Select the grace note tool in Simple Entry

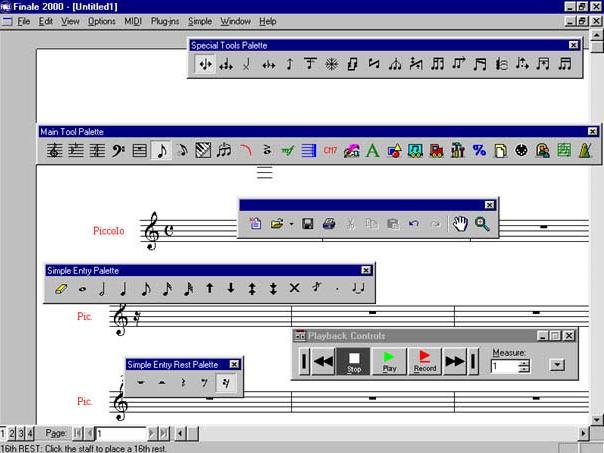pyautogui.click(x=316, y=288)
